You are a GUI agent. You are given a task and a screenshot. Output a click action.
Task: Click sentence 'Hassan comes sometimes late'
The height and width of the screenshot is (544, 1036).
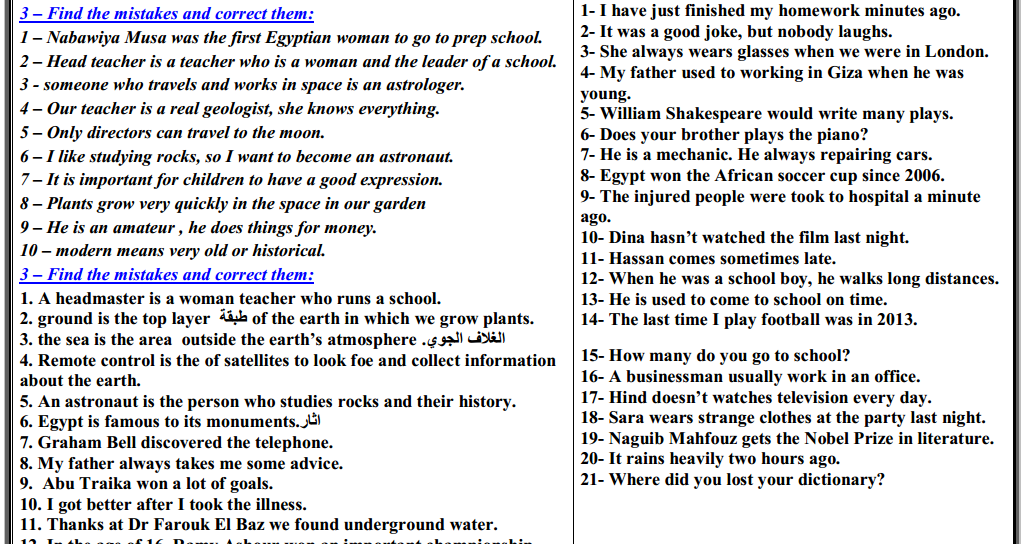pos(708,258)
